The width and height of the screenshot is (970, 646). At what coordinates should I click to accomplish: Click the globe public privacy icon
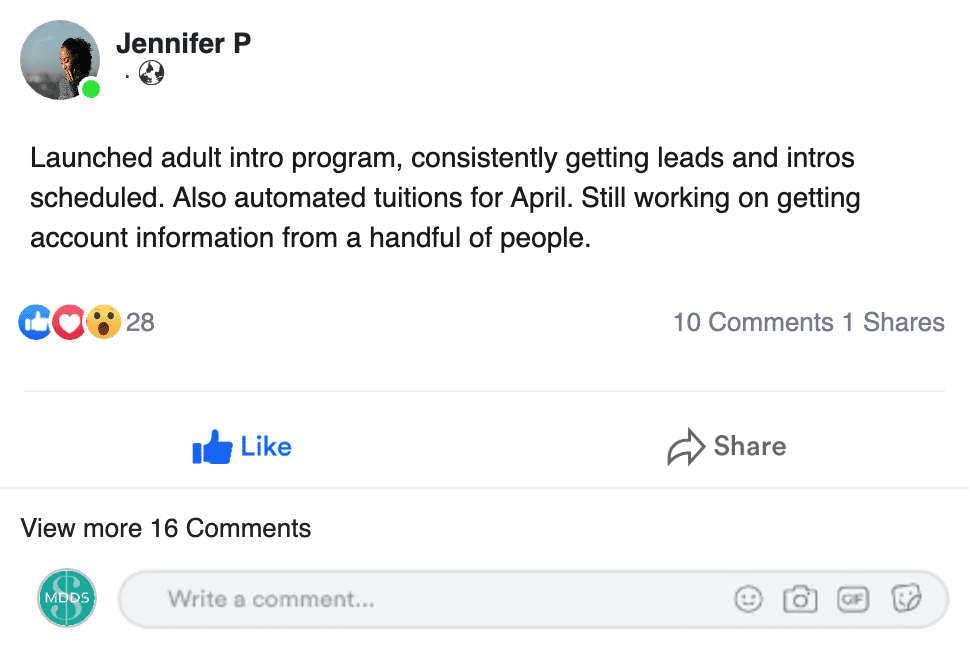(x=152, y=73)
